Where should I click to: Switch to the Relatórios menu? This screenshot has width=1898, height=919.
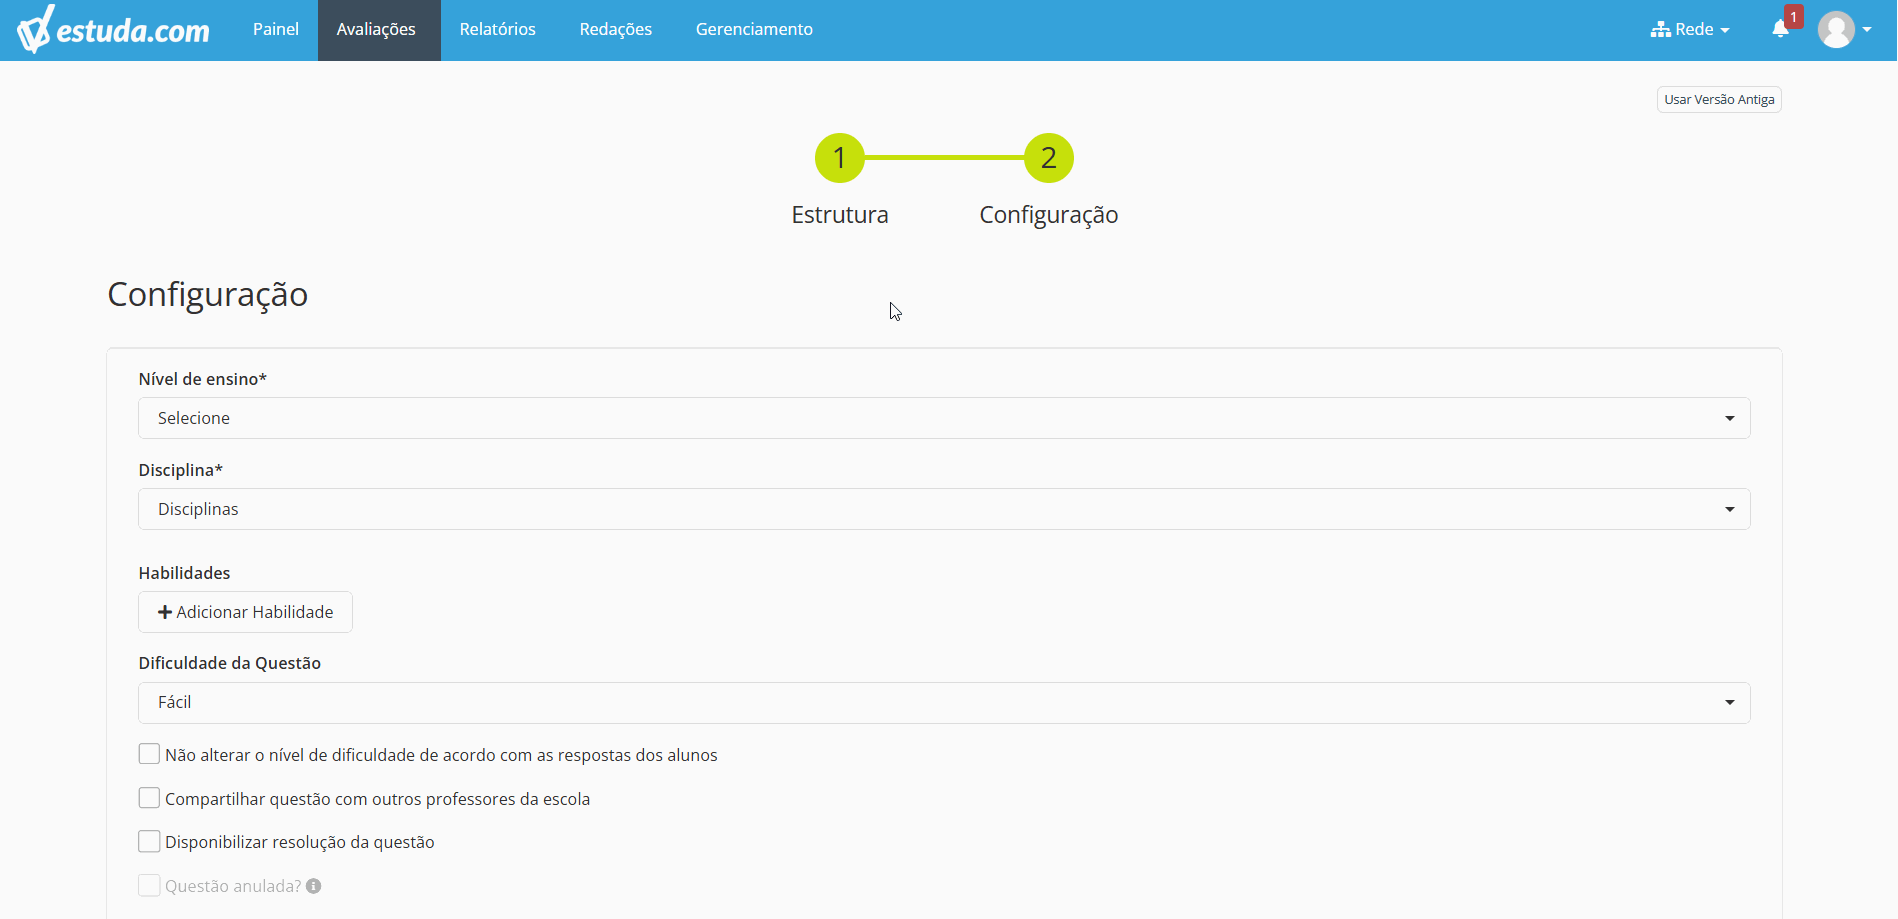point(498,30)
